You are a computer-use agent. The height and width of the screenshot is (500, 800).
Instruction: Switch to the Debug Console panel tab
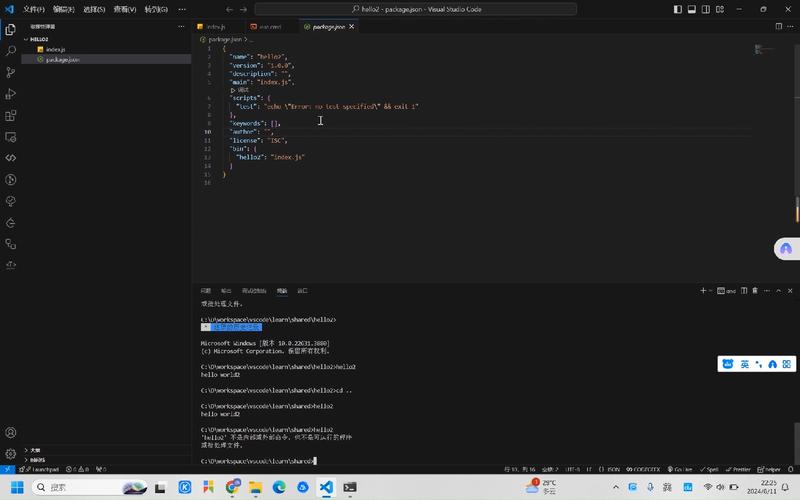click(x=254, y=290)
